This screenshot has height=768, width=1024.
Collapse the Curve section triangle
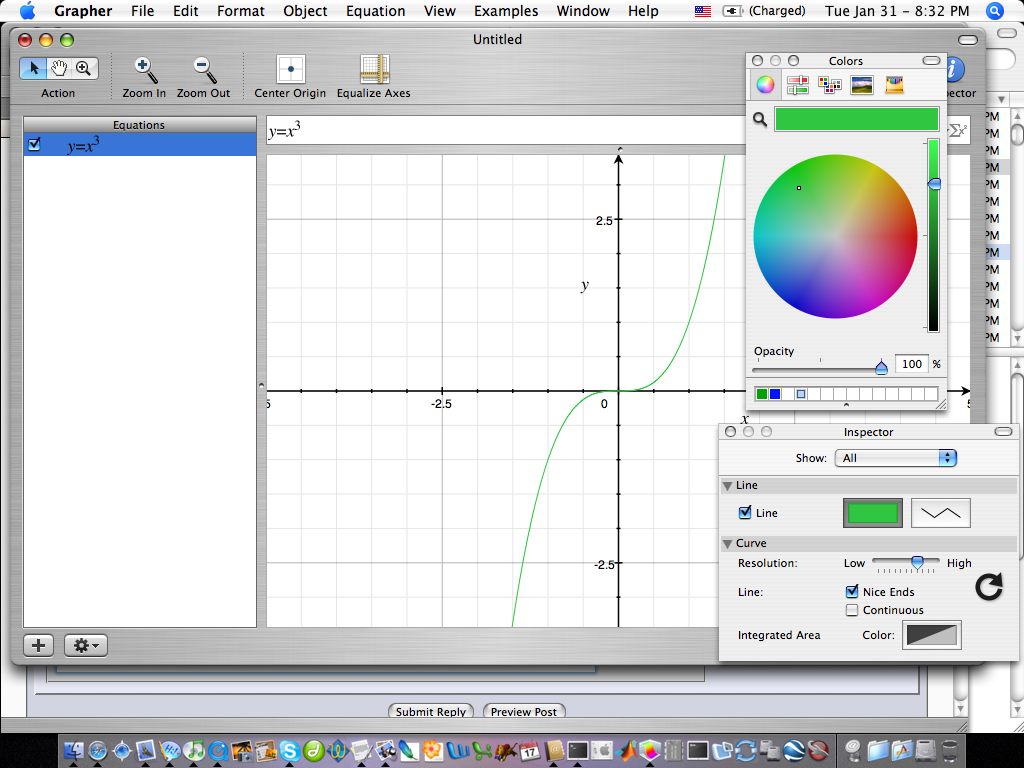coord(728,544)
